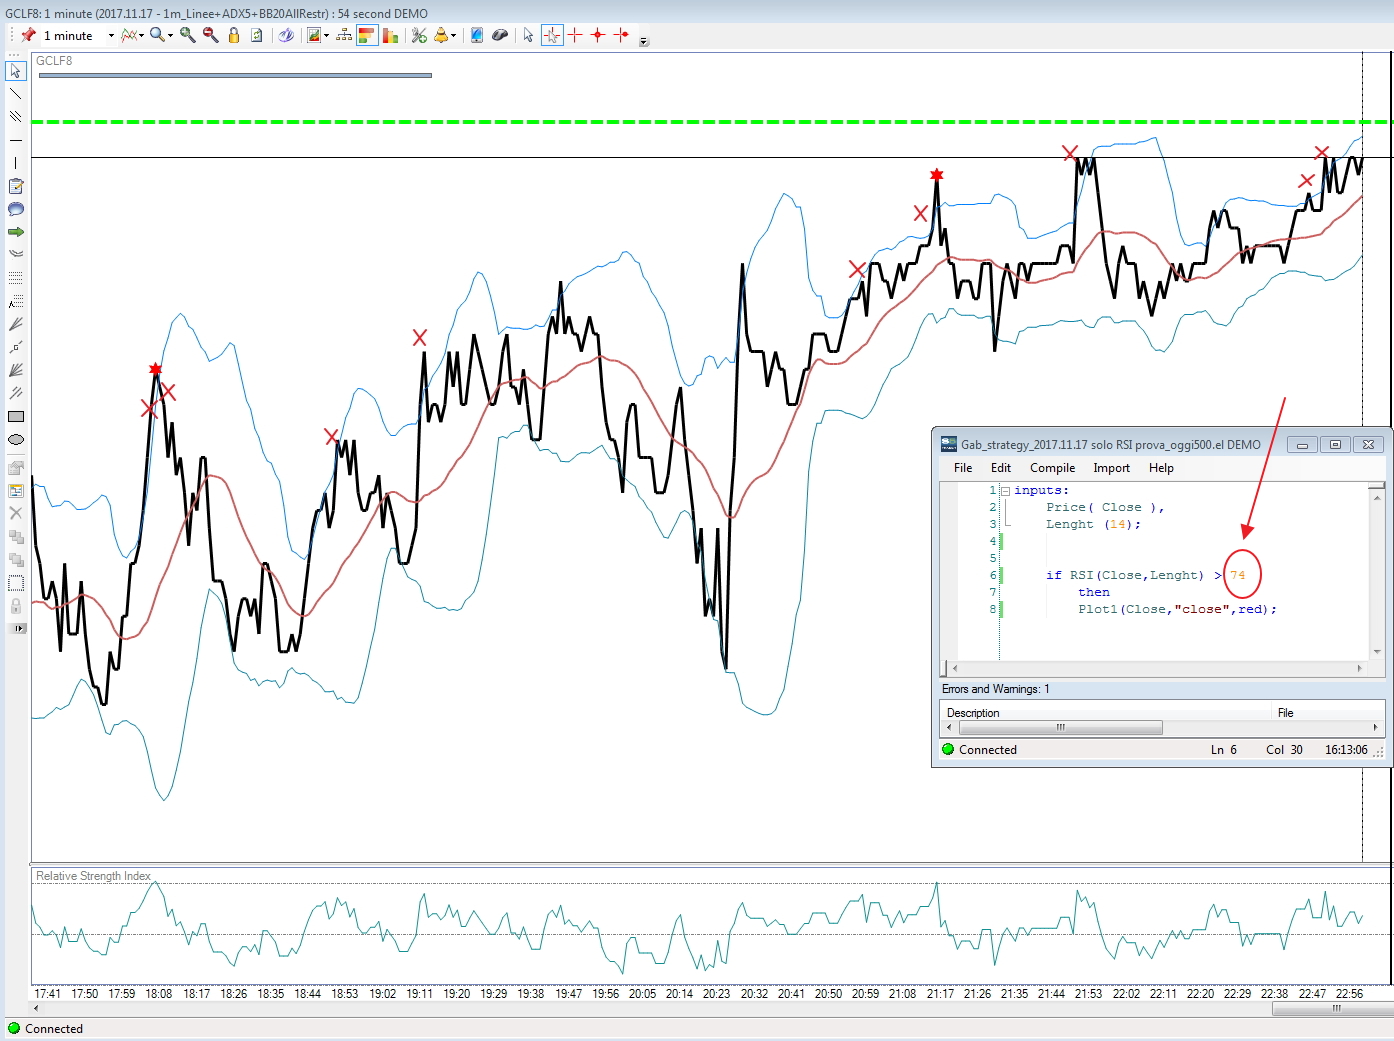This screenshot has width=1394, height=1041.
Task: Select the red crosshair with right dot
Action: 621,35
